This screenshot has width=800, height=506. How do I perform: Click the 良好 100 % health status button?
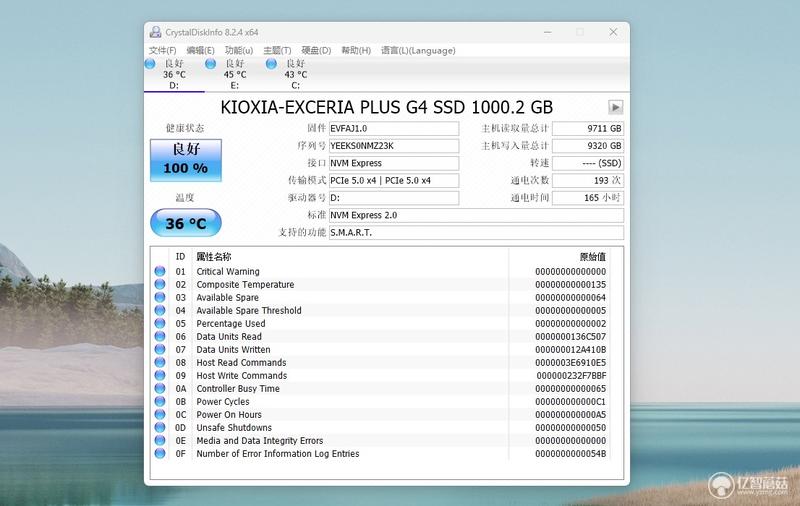pos(186,160)
